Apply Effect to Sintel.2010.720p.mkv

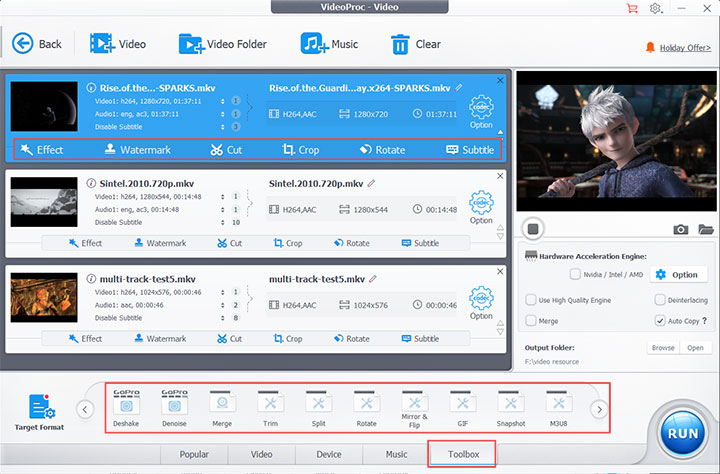85,243
